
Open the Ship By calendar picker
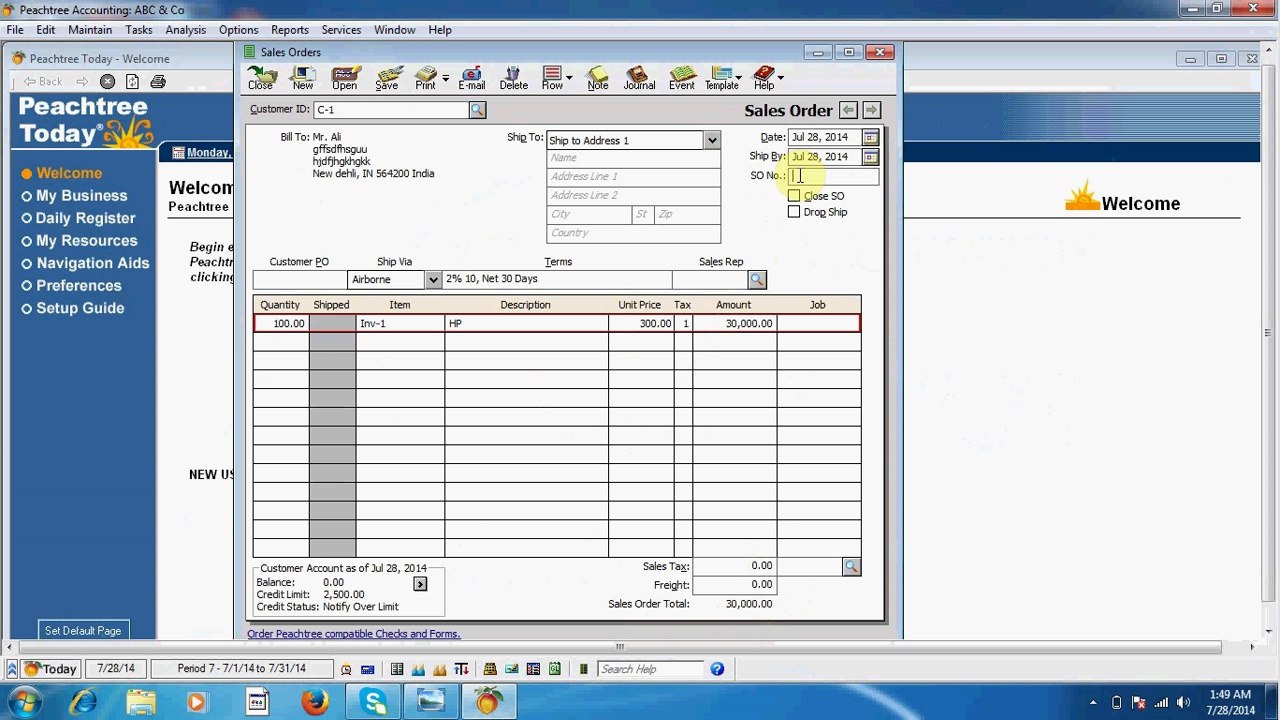pyautogui.click(x=871, y=157)
